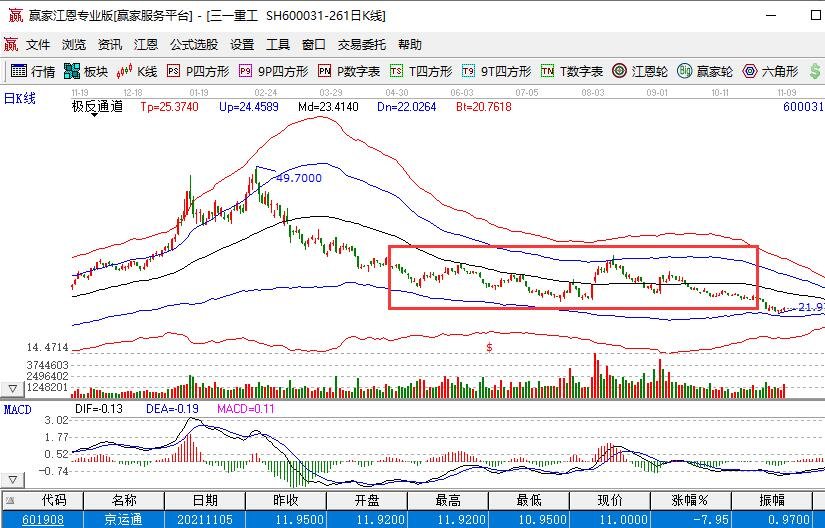Select the 京运通 name cell
Screen dimensions: 825x528
pos(124,520)
